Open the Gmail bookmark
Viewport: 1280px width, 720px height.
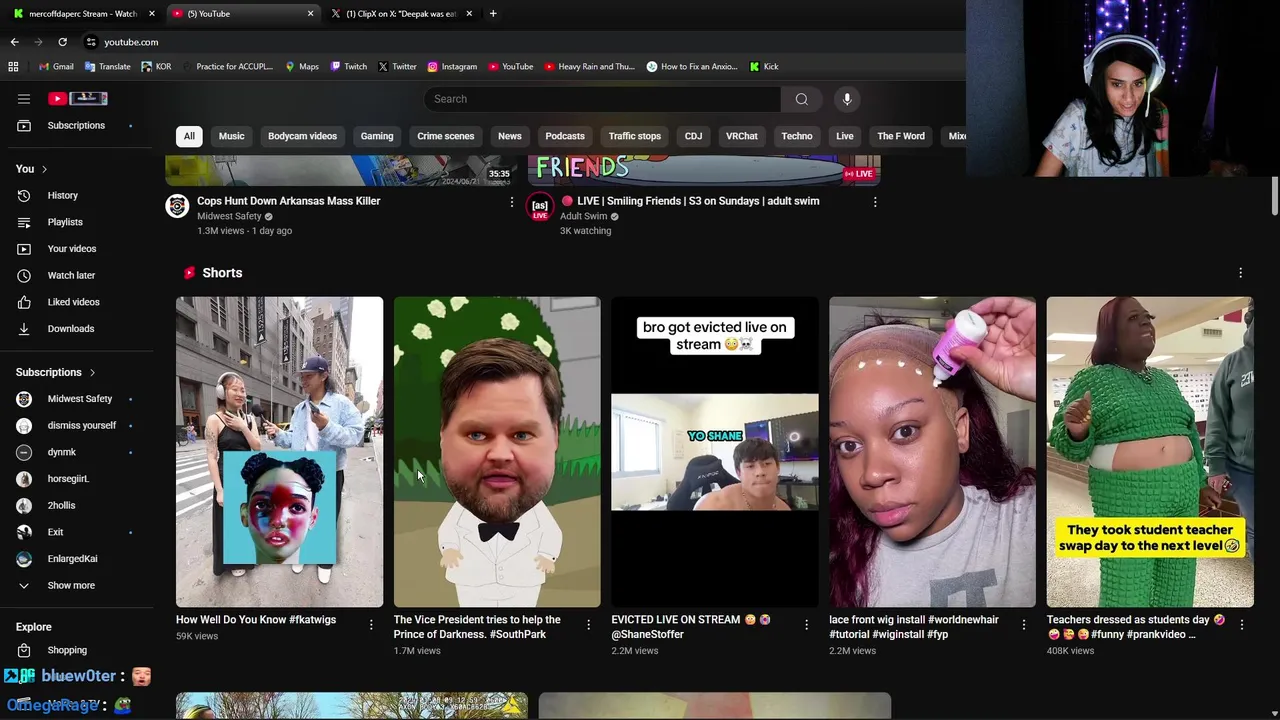click(56, 67)
